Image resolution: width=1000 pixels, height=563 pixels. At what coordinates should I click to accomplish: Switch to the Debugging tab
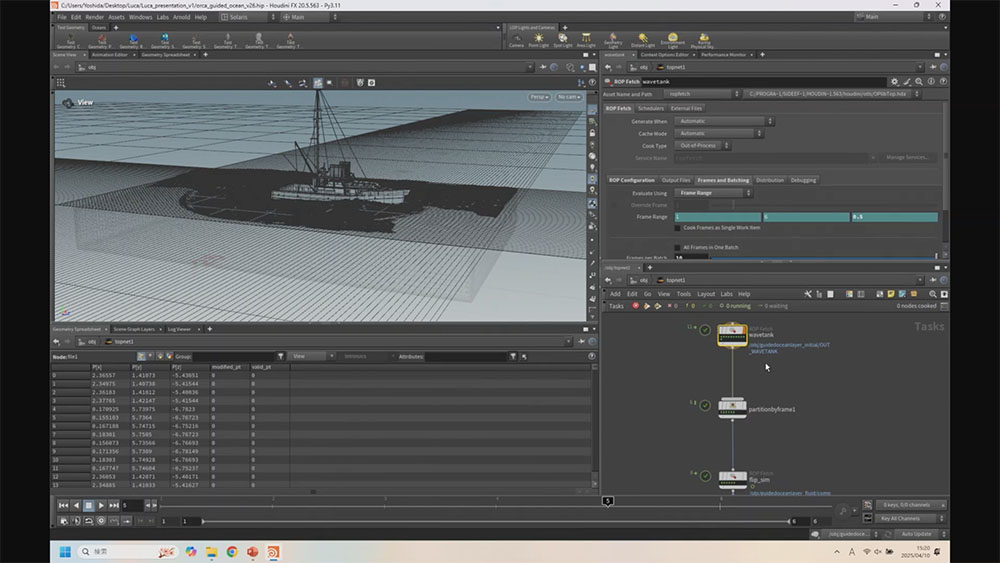coord(803,180)
